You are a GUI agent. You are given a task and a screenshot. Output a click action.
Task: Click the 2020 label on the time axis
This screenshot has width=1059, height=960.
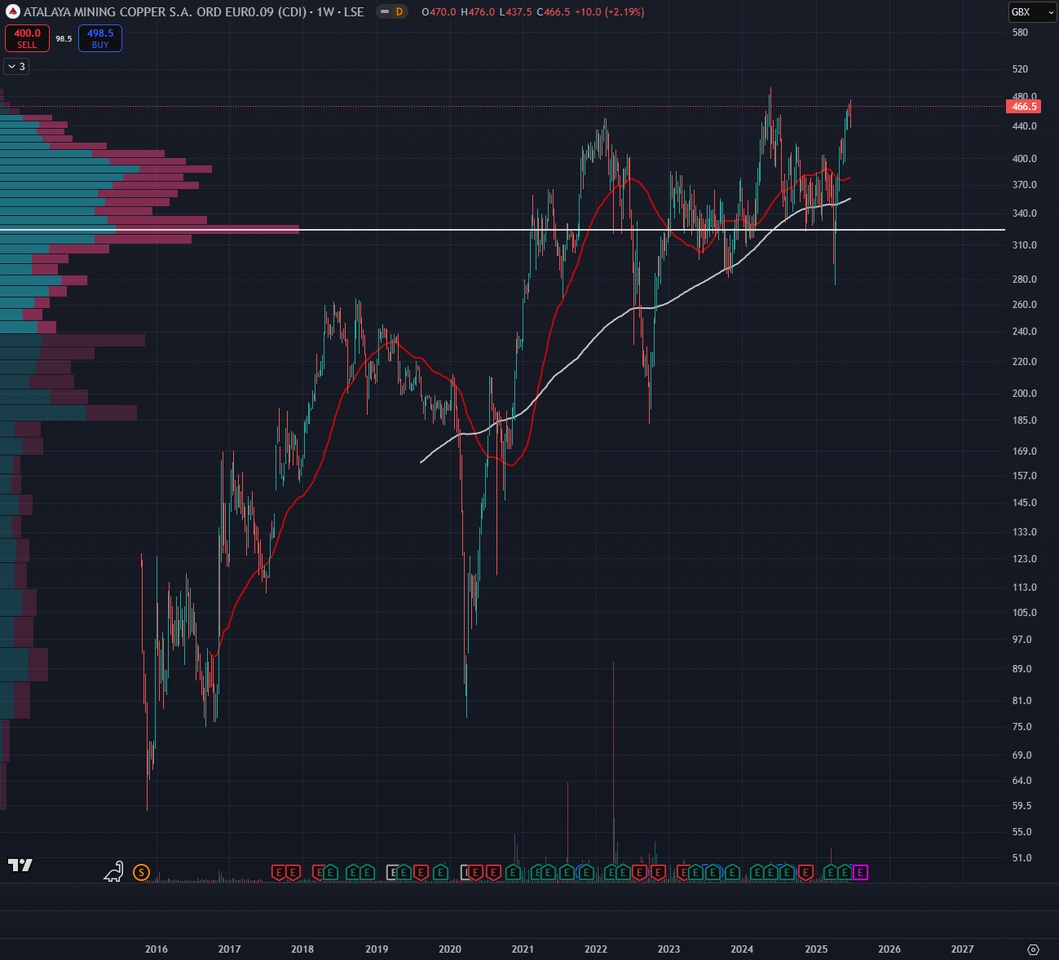tap(450, 949)
